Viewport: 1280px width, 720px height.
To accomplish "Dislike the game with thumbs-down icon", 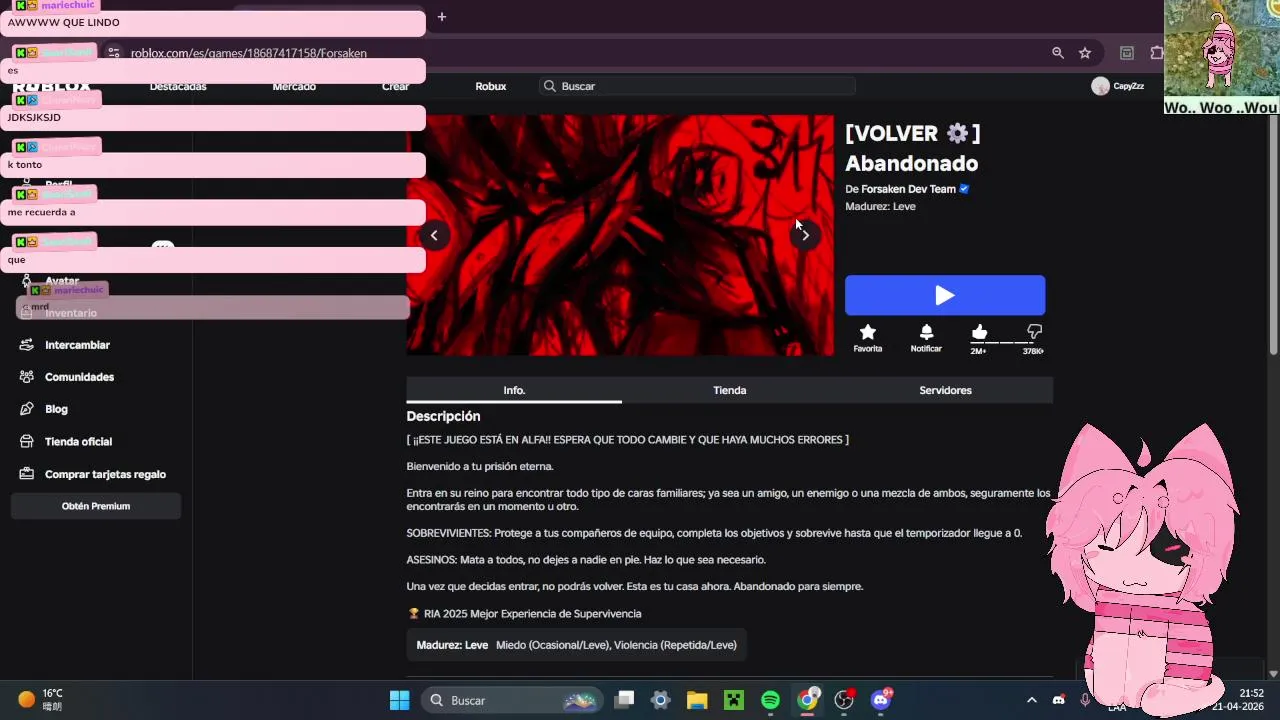I will tap(1034, 331).
